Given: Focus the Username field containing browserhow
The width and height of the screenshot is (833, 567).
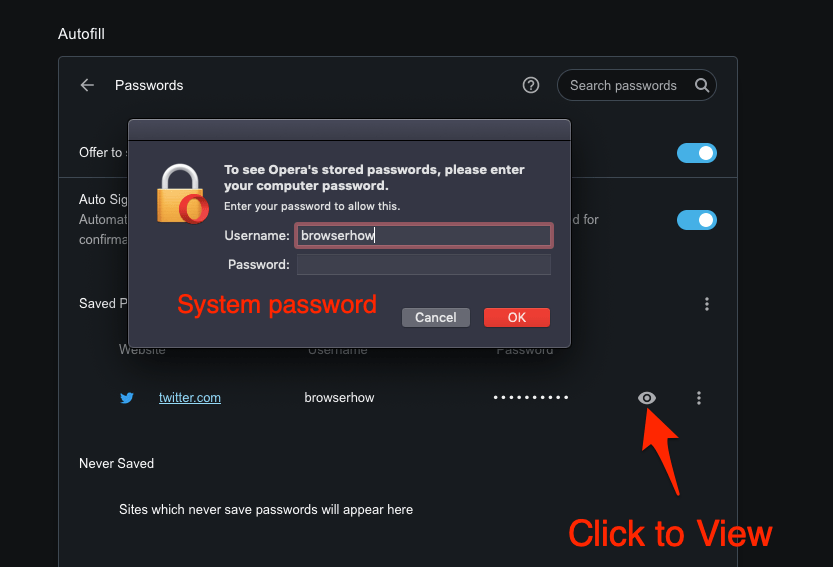Looking at the screenshot, I should pyautogui.click(x=423, y=236).
